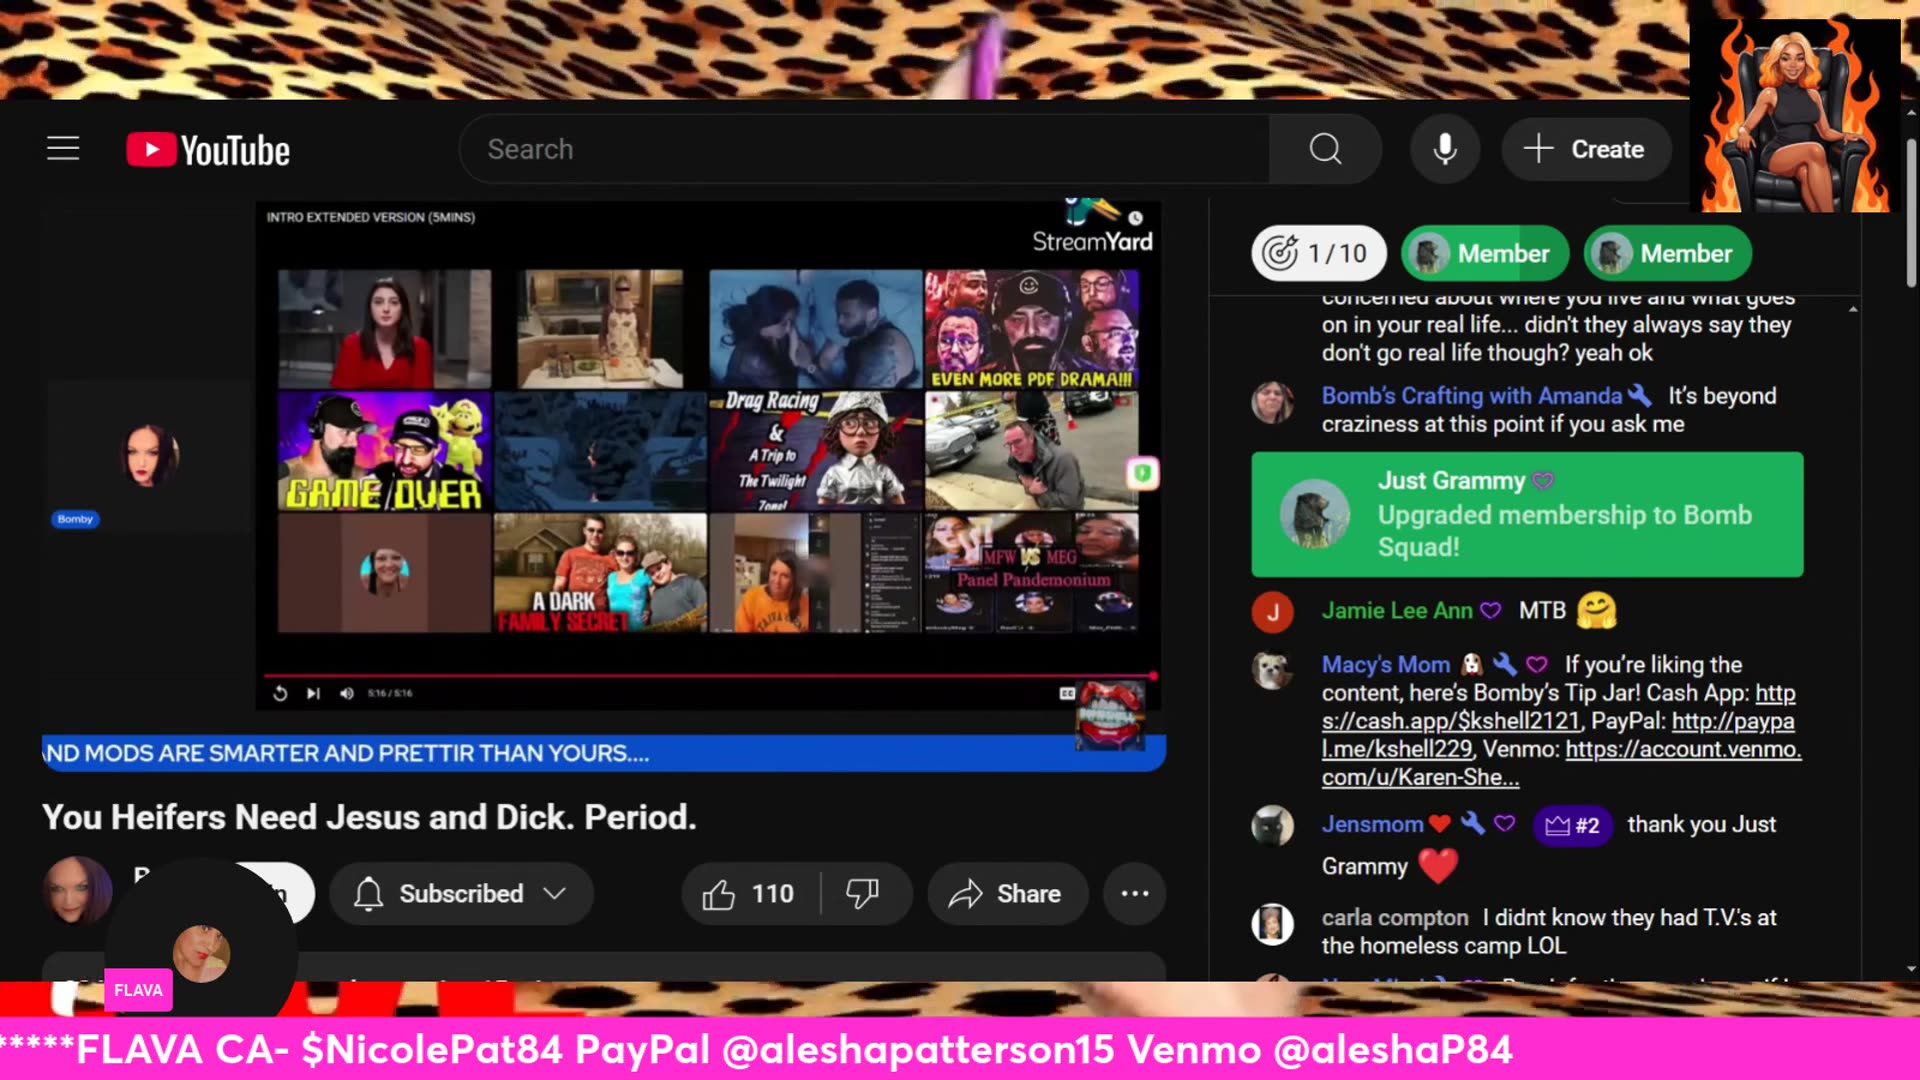Open the hamburger guide menu

63,149
